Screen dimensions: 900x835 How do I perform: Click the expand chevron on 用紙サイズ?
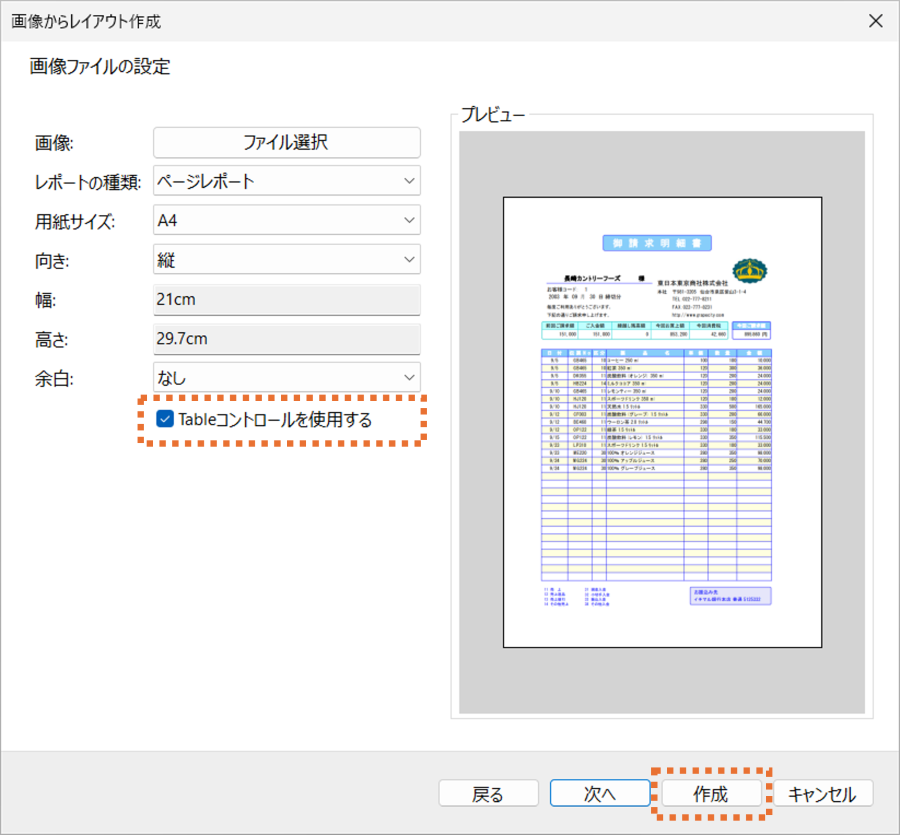pos(410,220)
